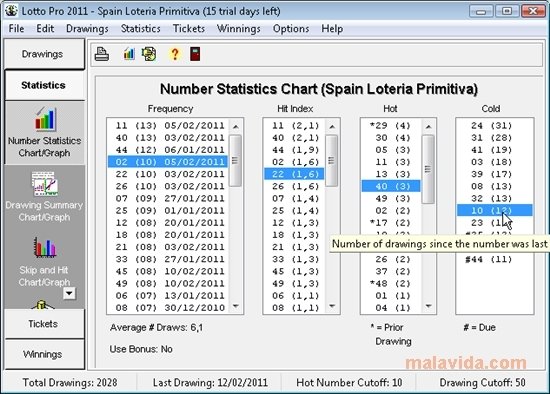Select Hot row 40 (3)
Viewport: 550px width, 394px height.
click(x=391, y=186)
